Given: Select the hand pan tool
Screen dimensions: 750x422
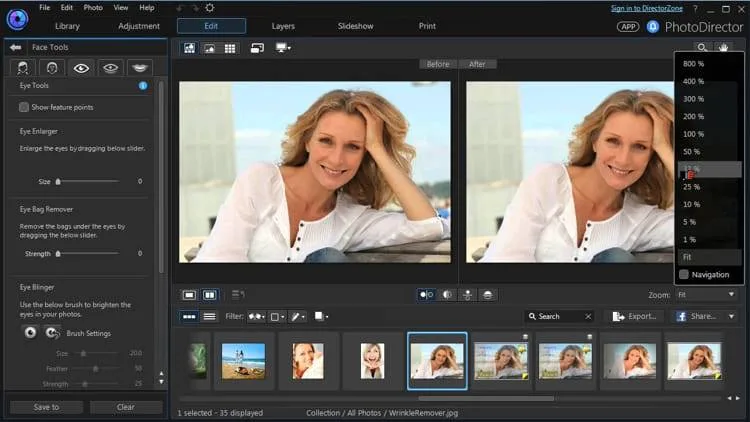Looking at the screenshot, I should pyautogui.click(x=723, y=47).
